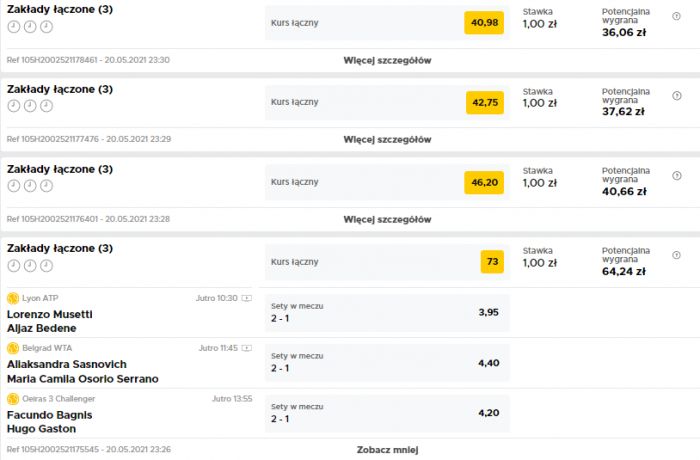Click live stream icon for Belgrad WTA match
Screen dimensions: 700x460
tap(247, 348)
